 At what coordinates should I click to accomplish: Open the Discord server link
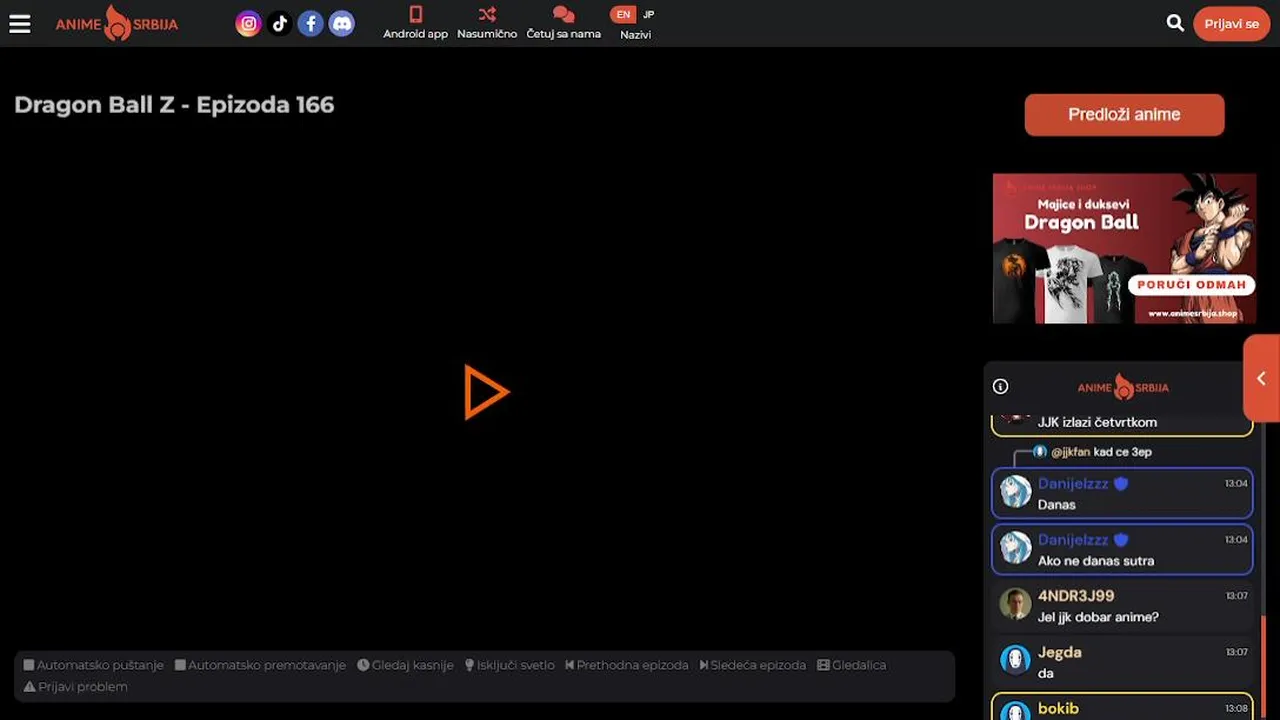tap(342, 23)
